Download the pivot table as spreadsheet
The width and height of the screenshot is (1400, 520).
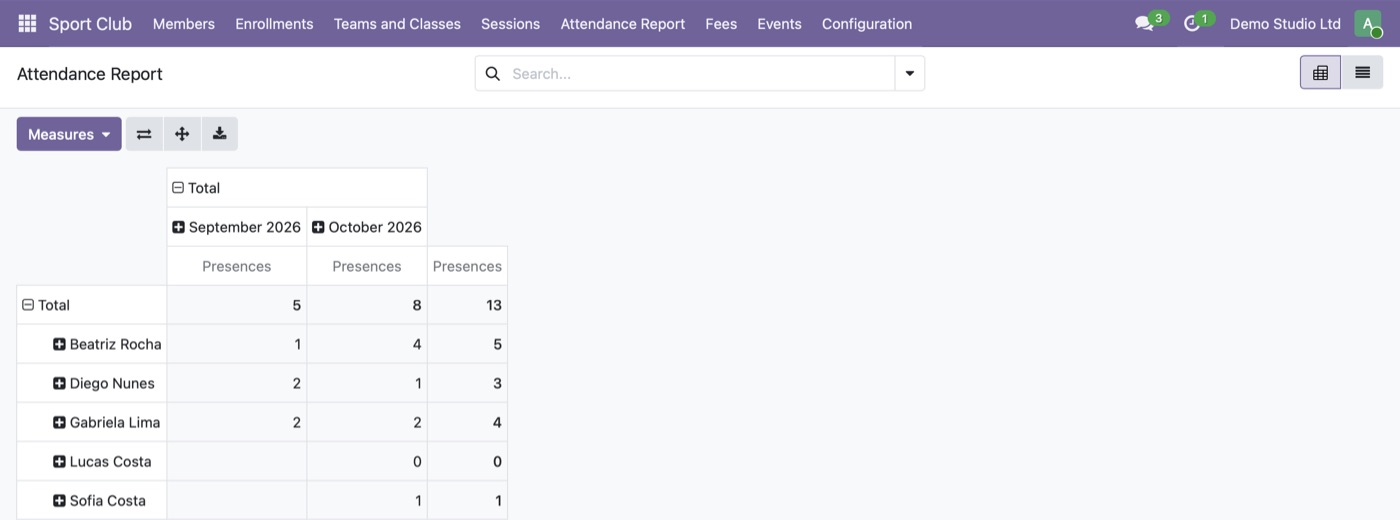[x=220, y=134]
